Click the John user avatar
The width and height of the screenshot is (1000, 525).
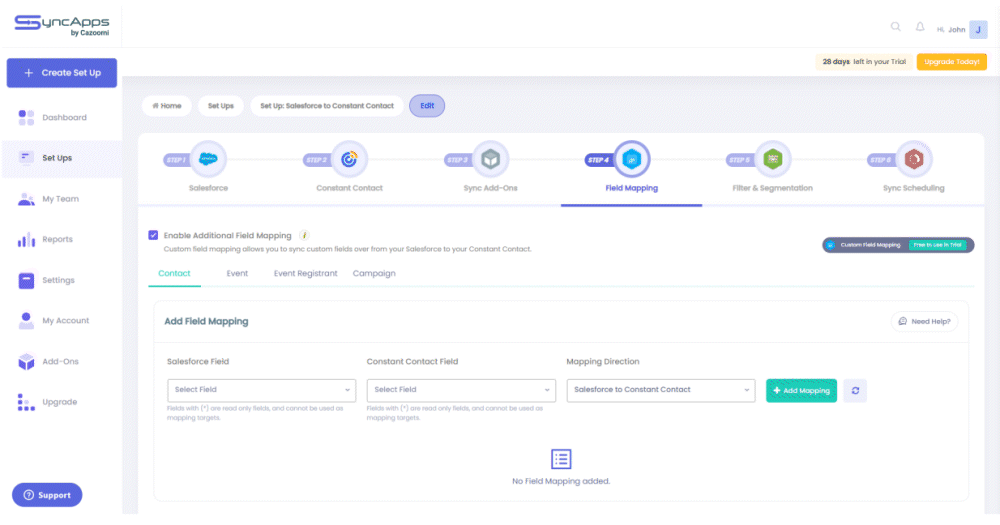tap(978, 29)
